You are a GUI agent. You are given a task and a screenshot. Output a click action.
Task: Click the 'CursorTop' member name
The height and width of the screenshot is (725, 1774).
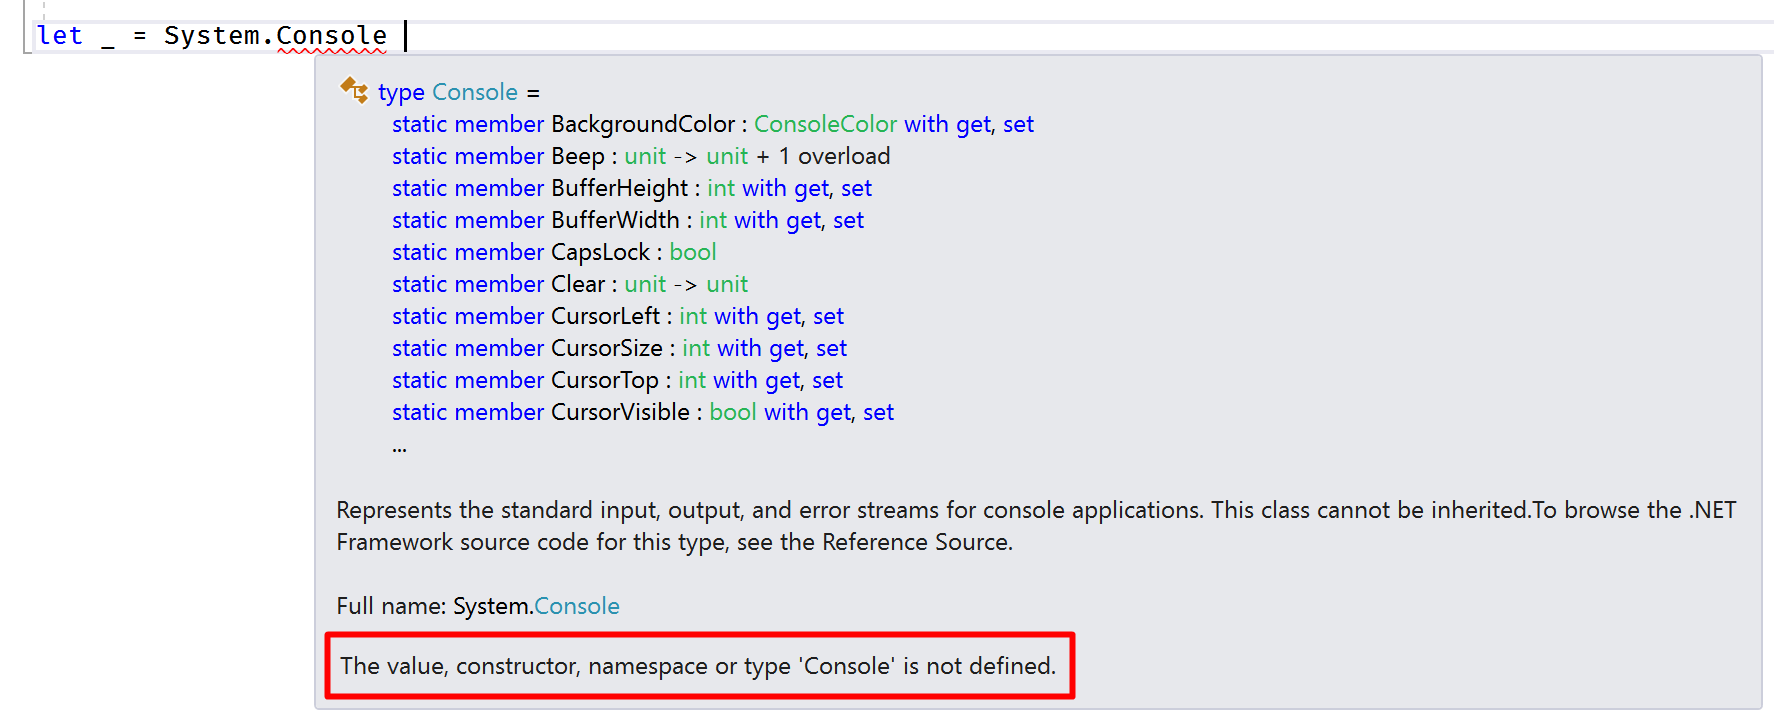(605, 380)
